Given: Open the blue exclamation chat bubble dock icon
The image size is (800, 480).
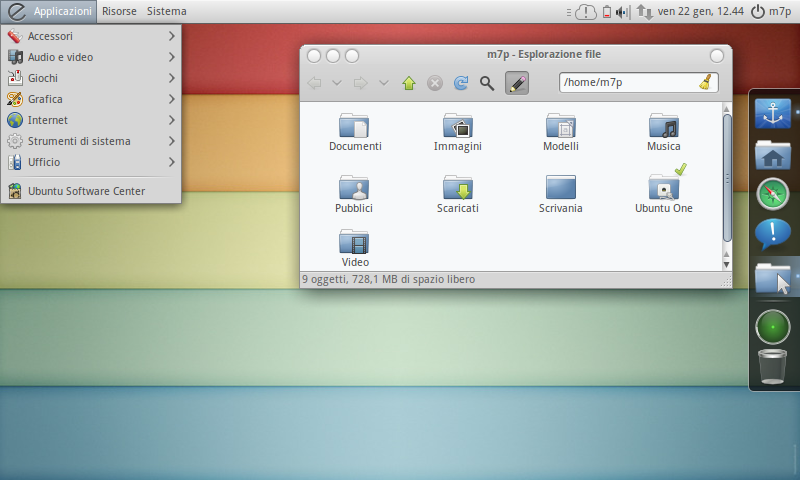Looking at the screenshot, I should click(773, 235).
